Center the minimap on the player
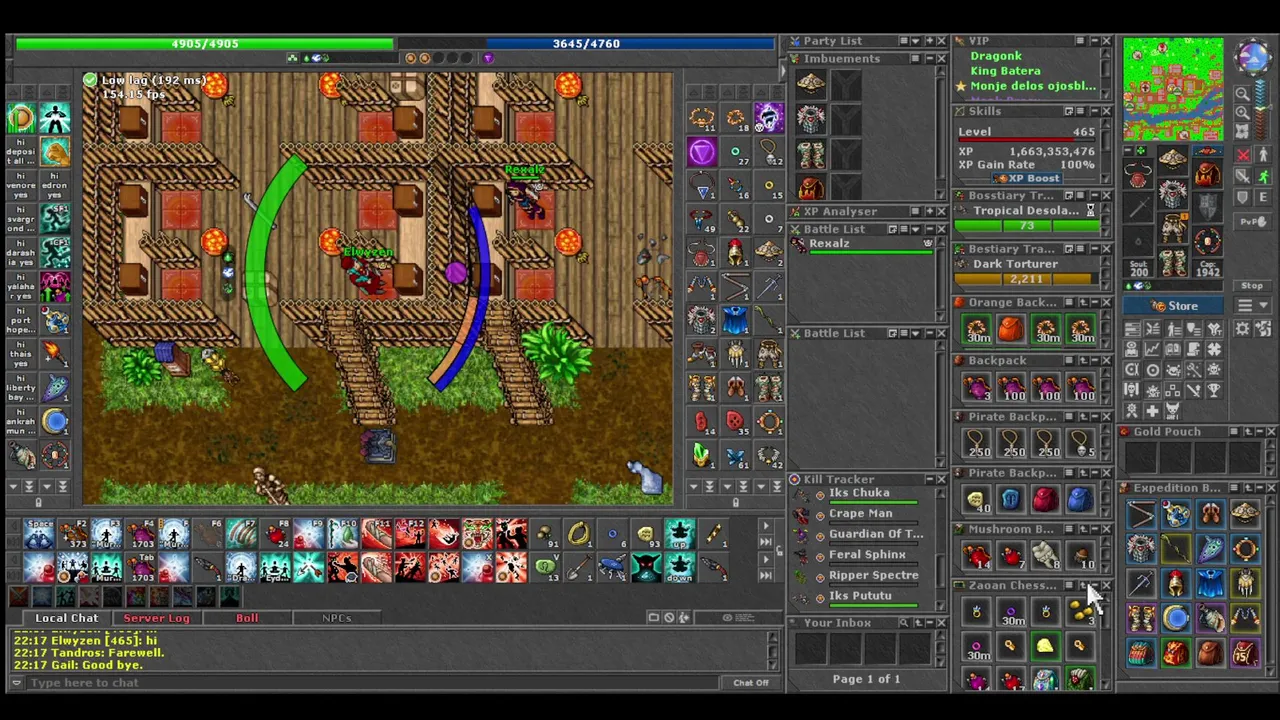This screenshot has height=720, width=1280. 1242,131
